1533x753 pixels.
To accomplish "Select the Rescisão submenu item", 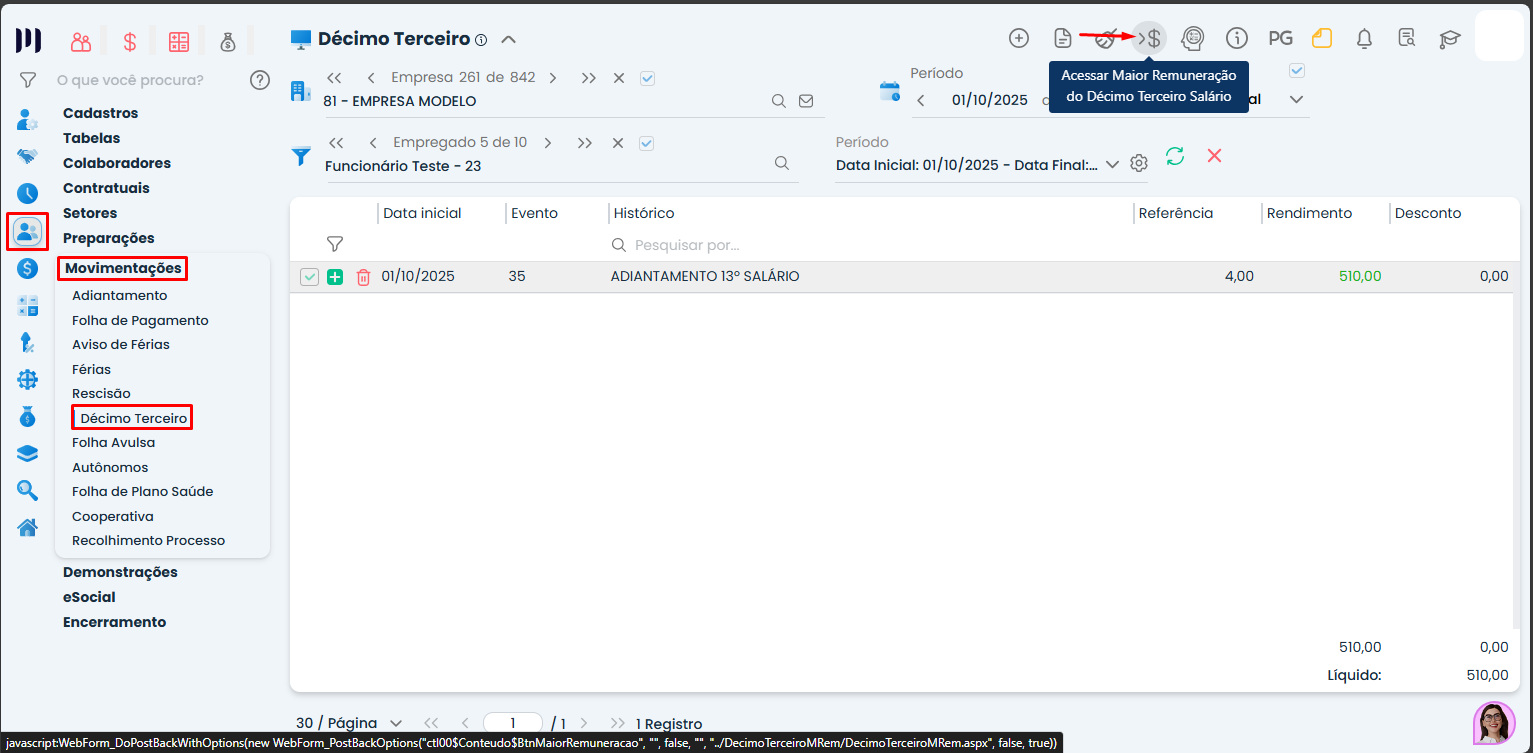I will 101,394.
